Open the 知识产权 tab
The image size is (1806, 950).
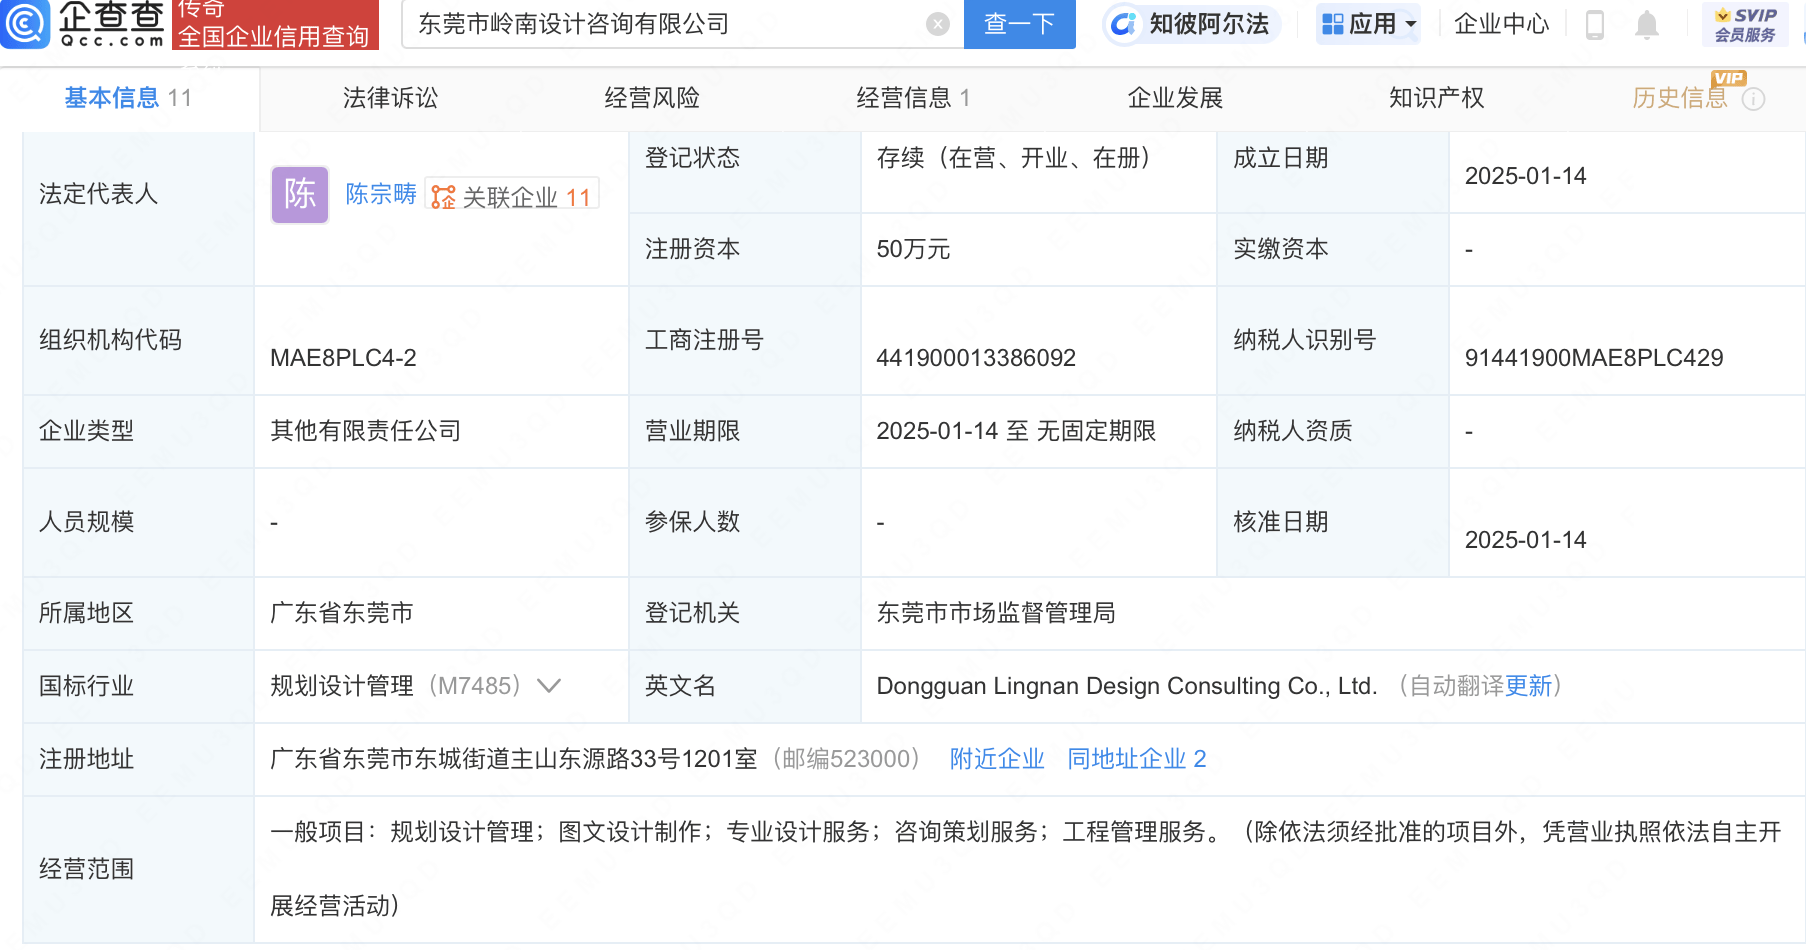1435,98
